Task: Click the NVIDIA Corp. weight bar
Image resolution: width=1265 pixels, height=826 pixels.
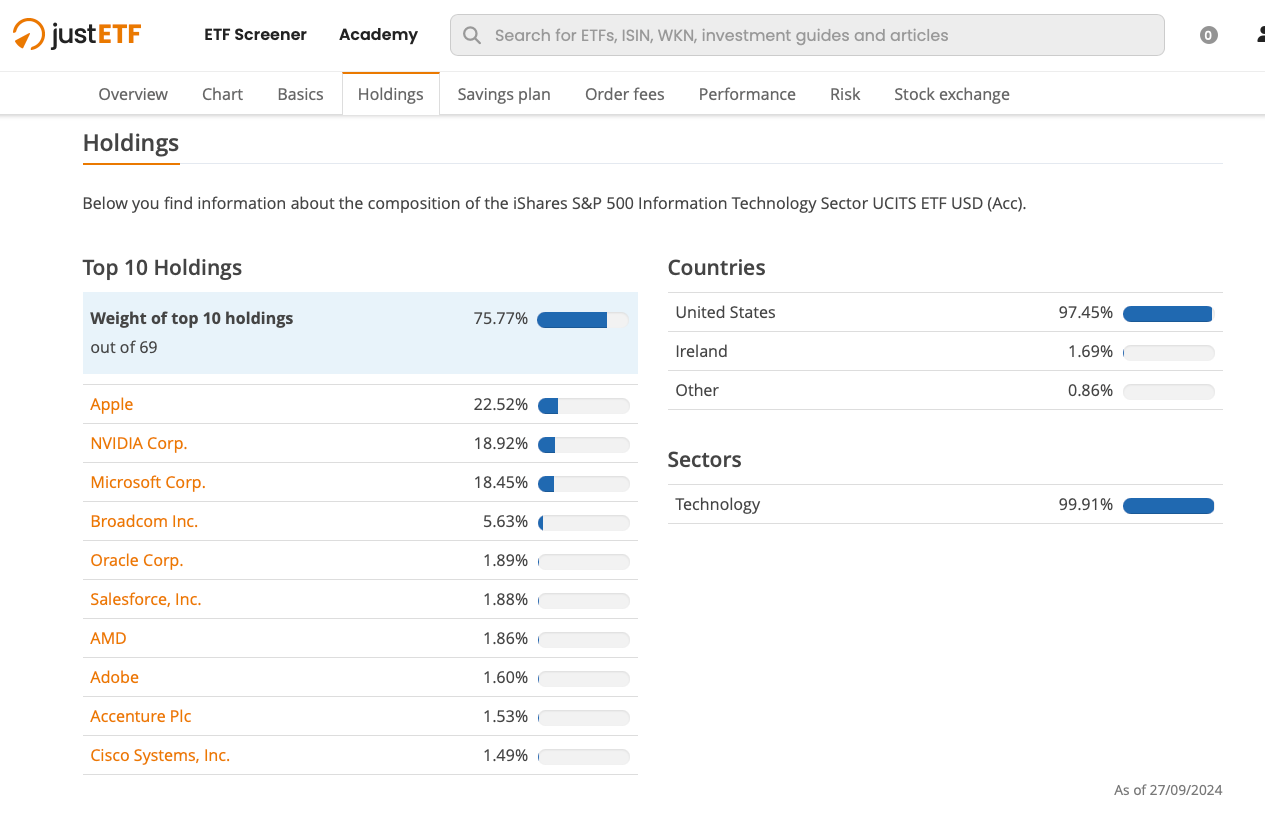Action: pyautogui.click(x=584, y=445)
